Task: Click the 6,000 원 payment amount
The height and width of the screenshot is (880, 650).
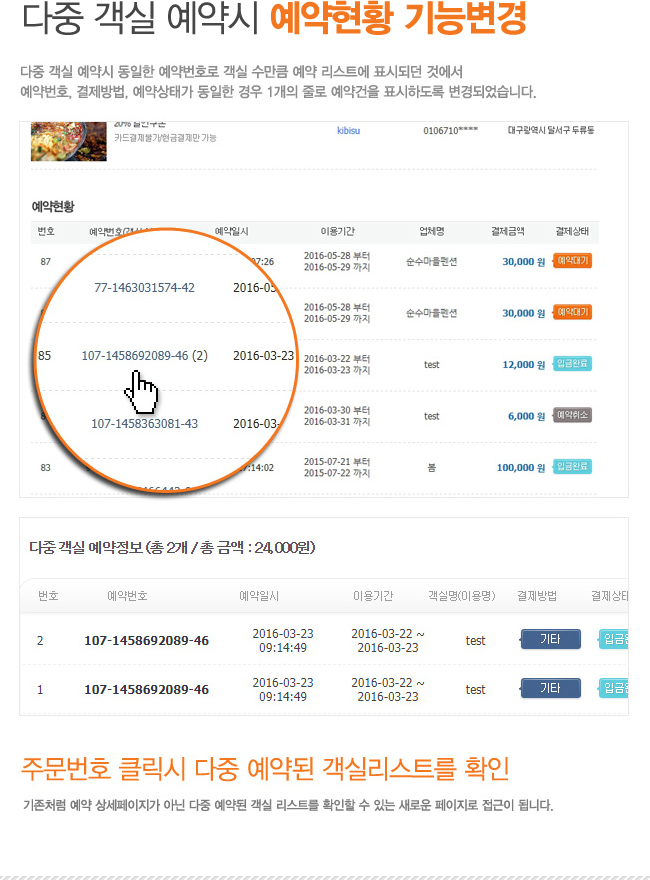Action: (x=527, y=416)
